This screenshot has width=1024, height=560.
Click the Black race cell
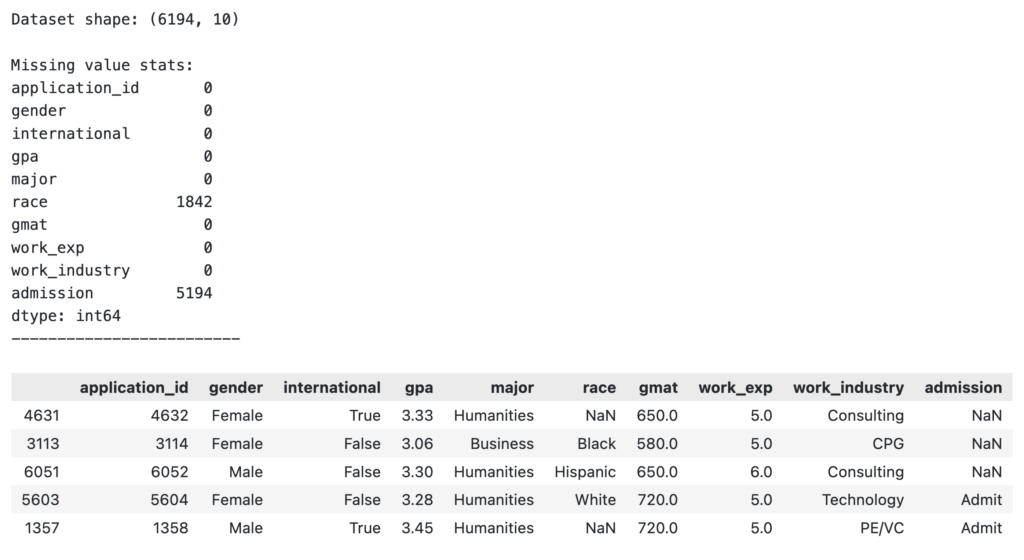click(x=596, y=443)
